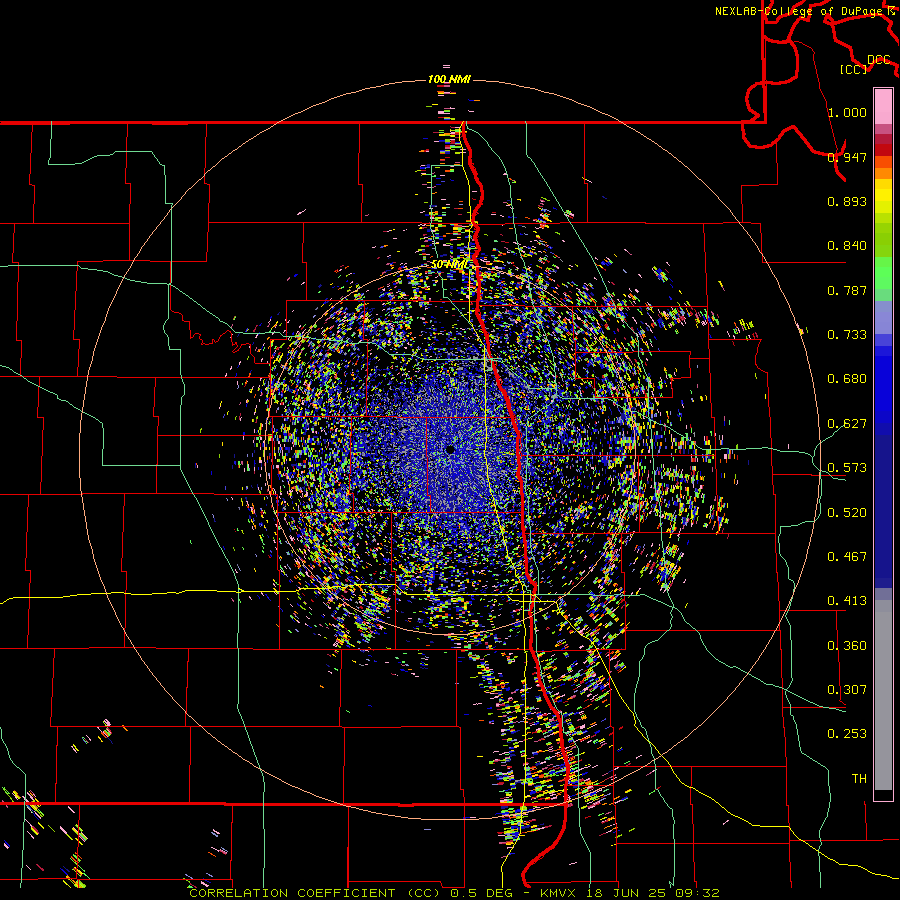Click the 0.893 scale value

point(847,201)
